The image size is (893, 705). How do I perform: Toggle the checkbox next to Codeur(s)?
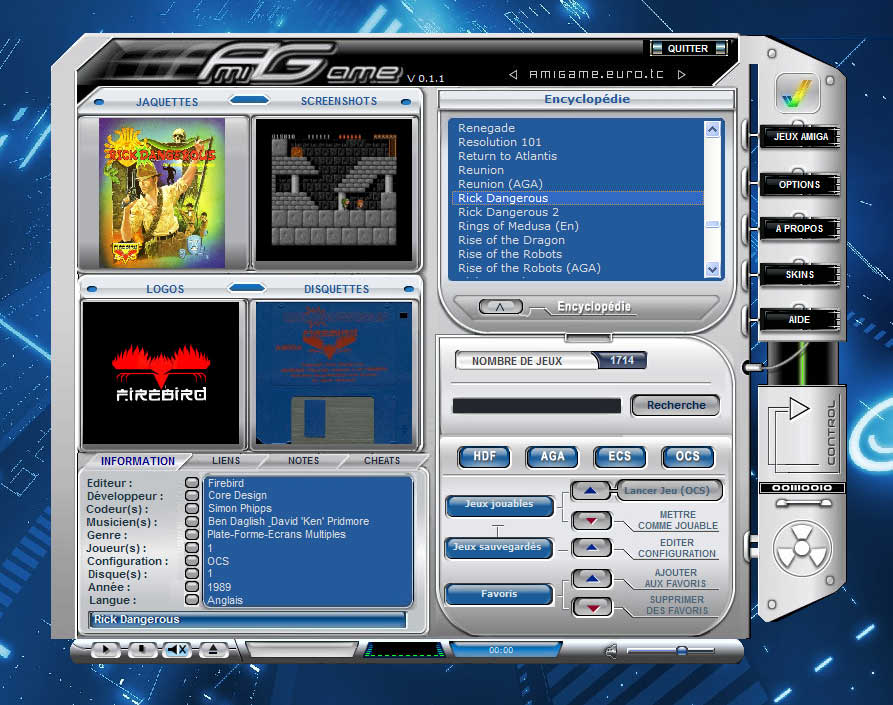click(192, 509)
